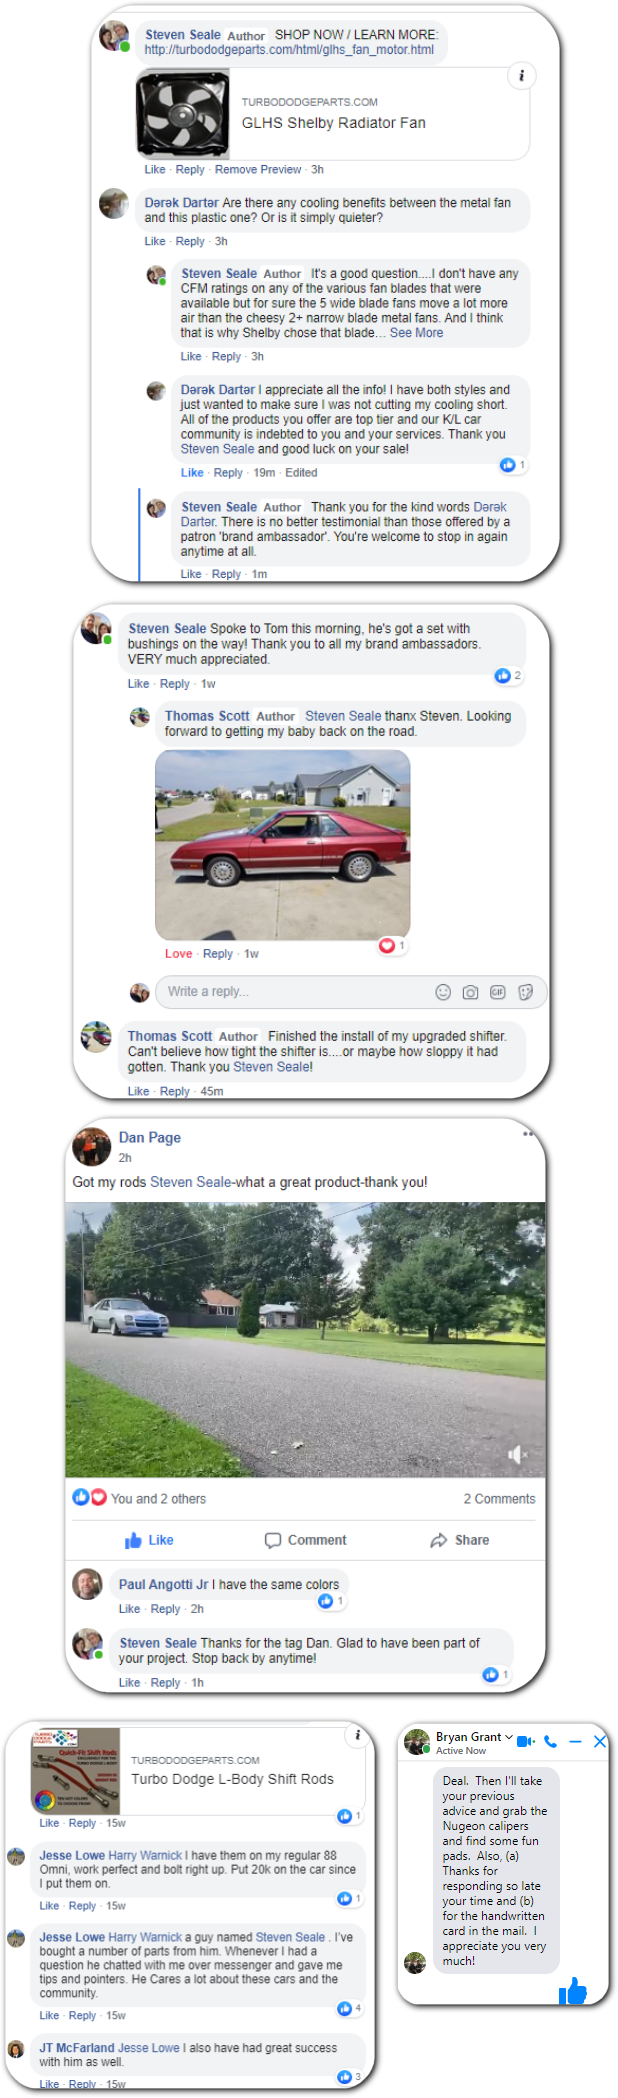Click the emoji icon in the reply box
This screenshot has width=618, height=2098.
443,992
